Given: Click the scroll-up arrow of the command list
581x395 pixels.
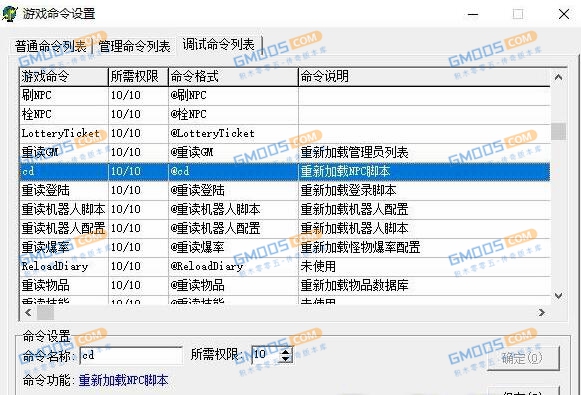Looking at the screenshot, I should [x=558, y=77].
